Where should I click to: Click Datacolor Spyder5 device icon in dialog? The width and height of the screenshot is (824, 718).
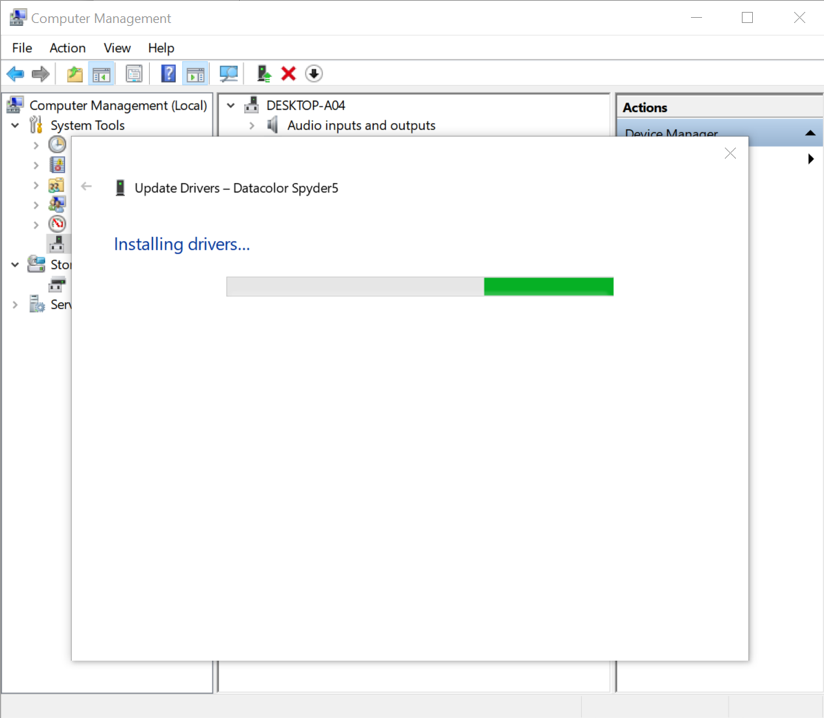120,188
